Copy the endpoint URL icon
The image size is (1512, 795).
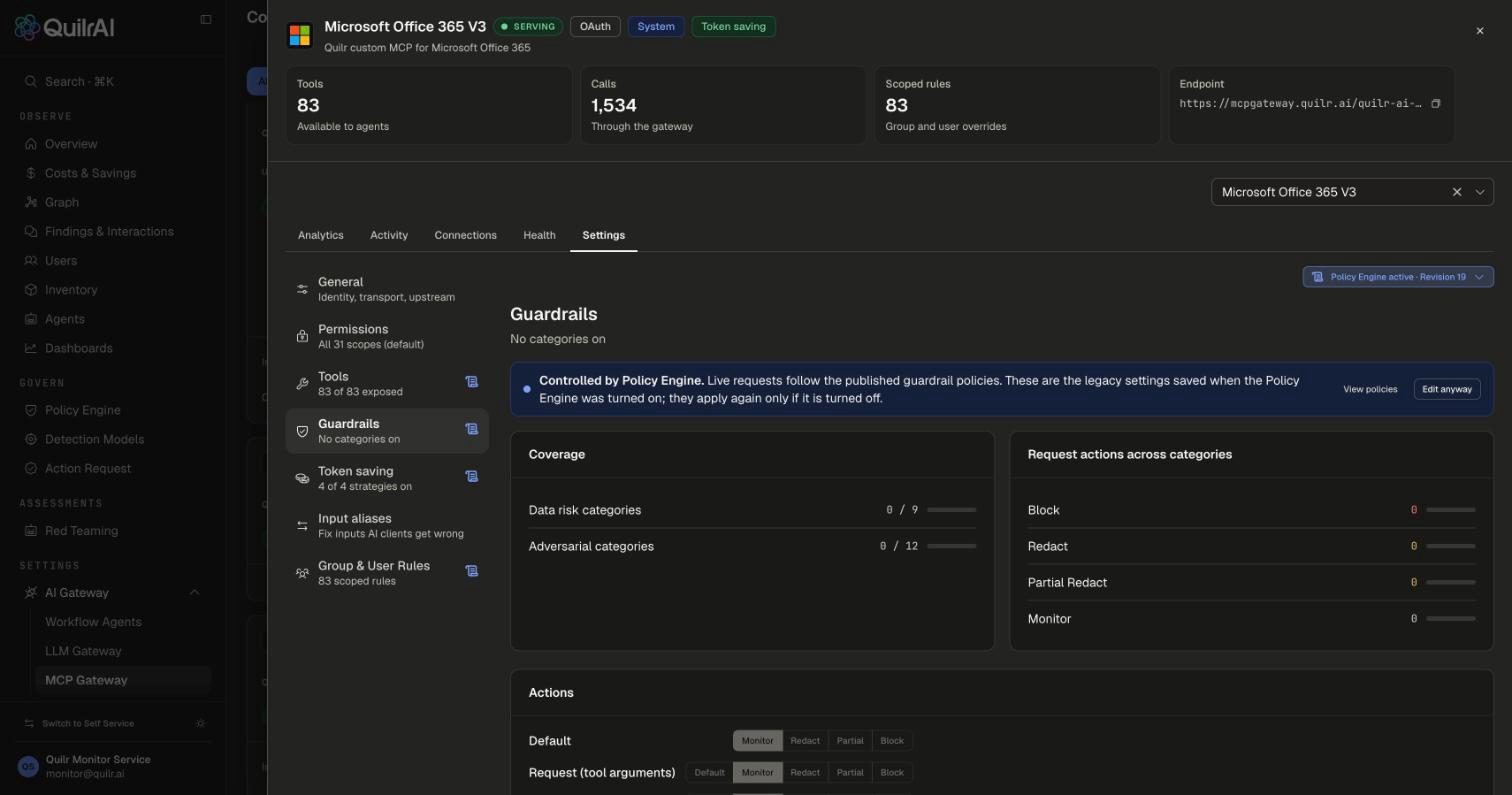[1435, 104]
